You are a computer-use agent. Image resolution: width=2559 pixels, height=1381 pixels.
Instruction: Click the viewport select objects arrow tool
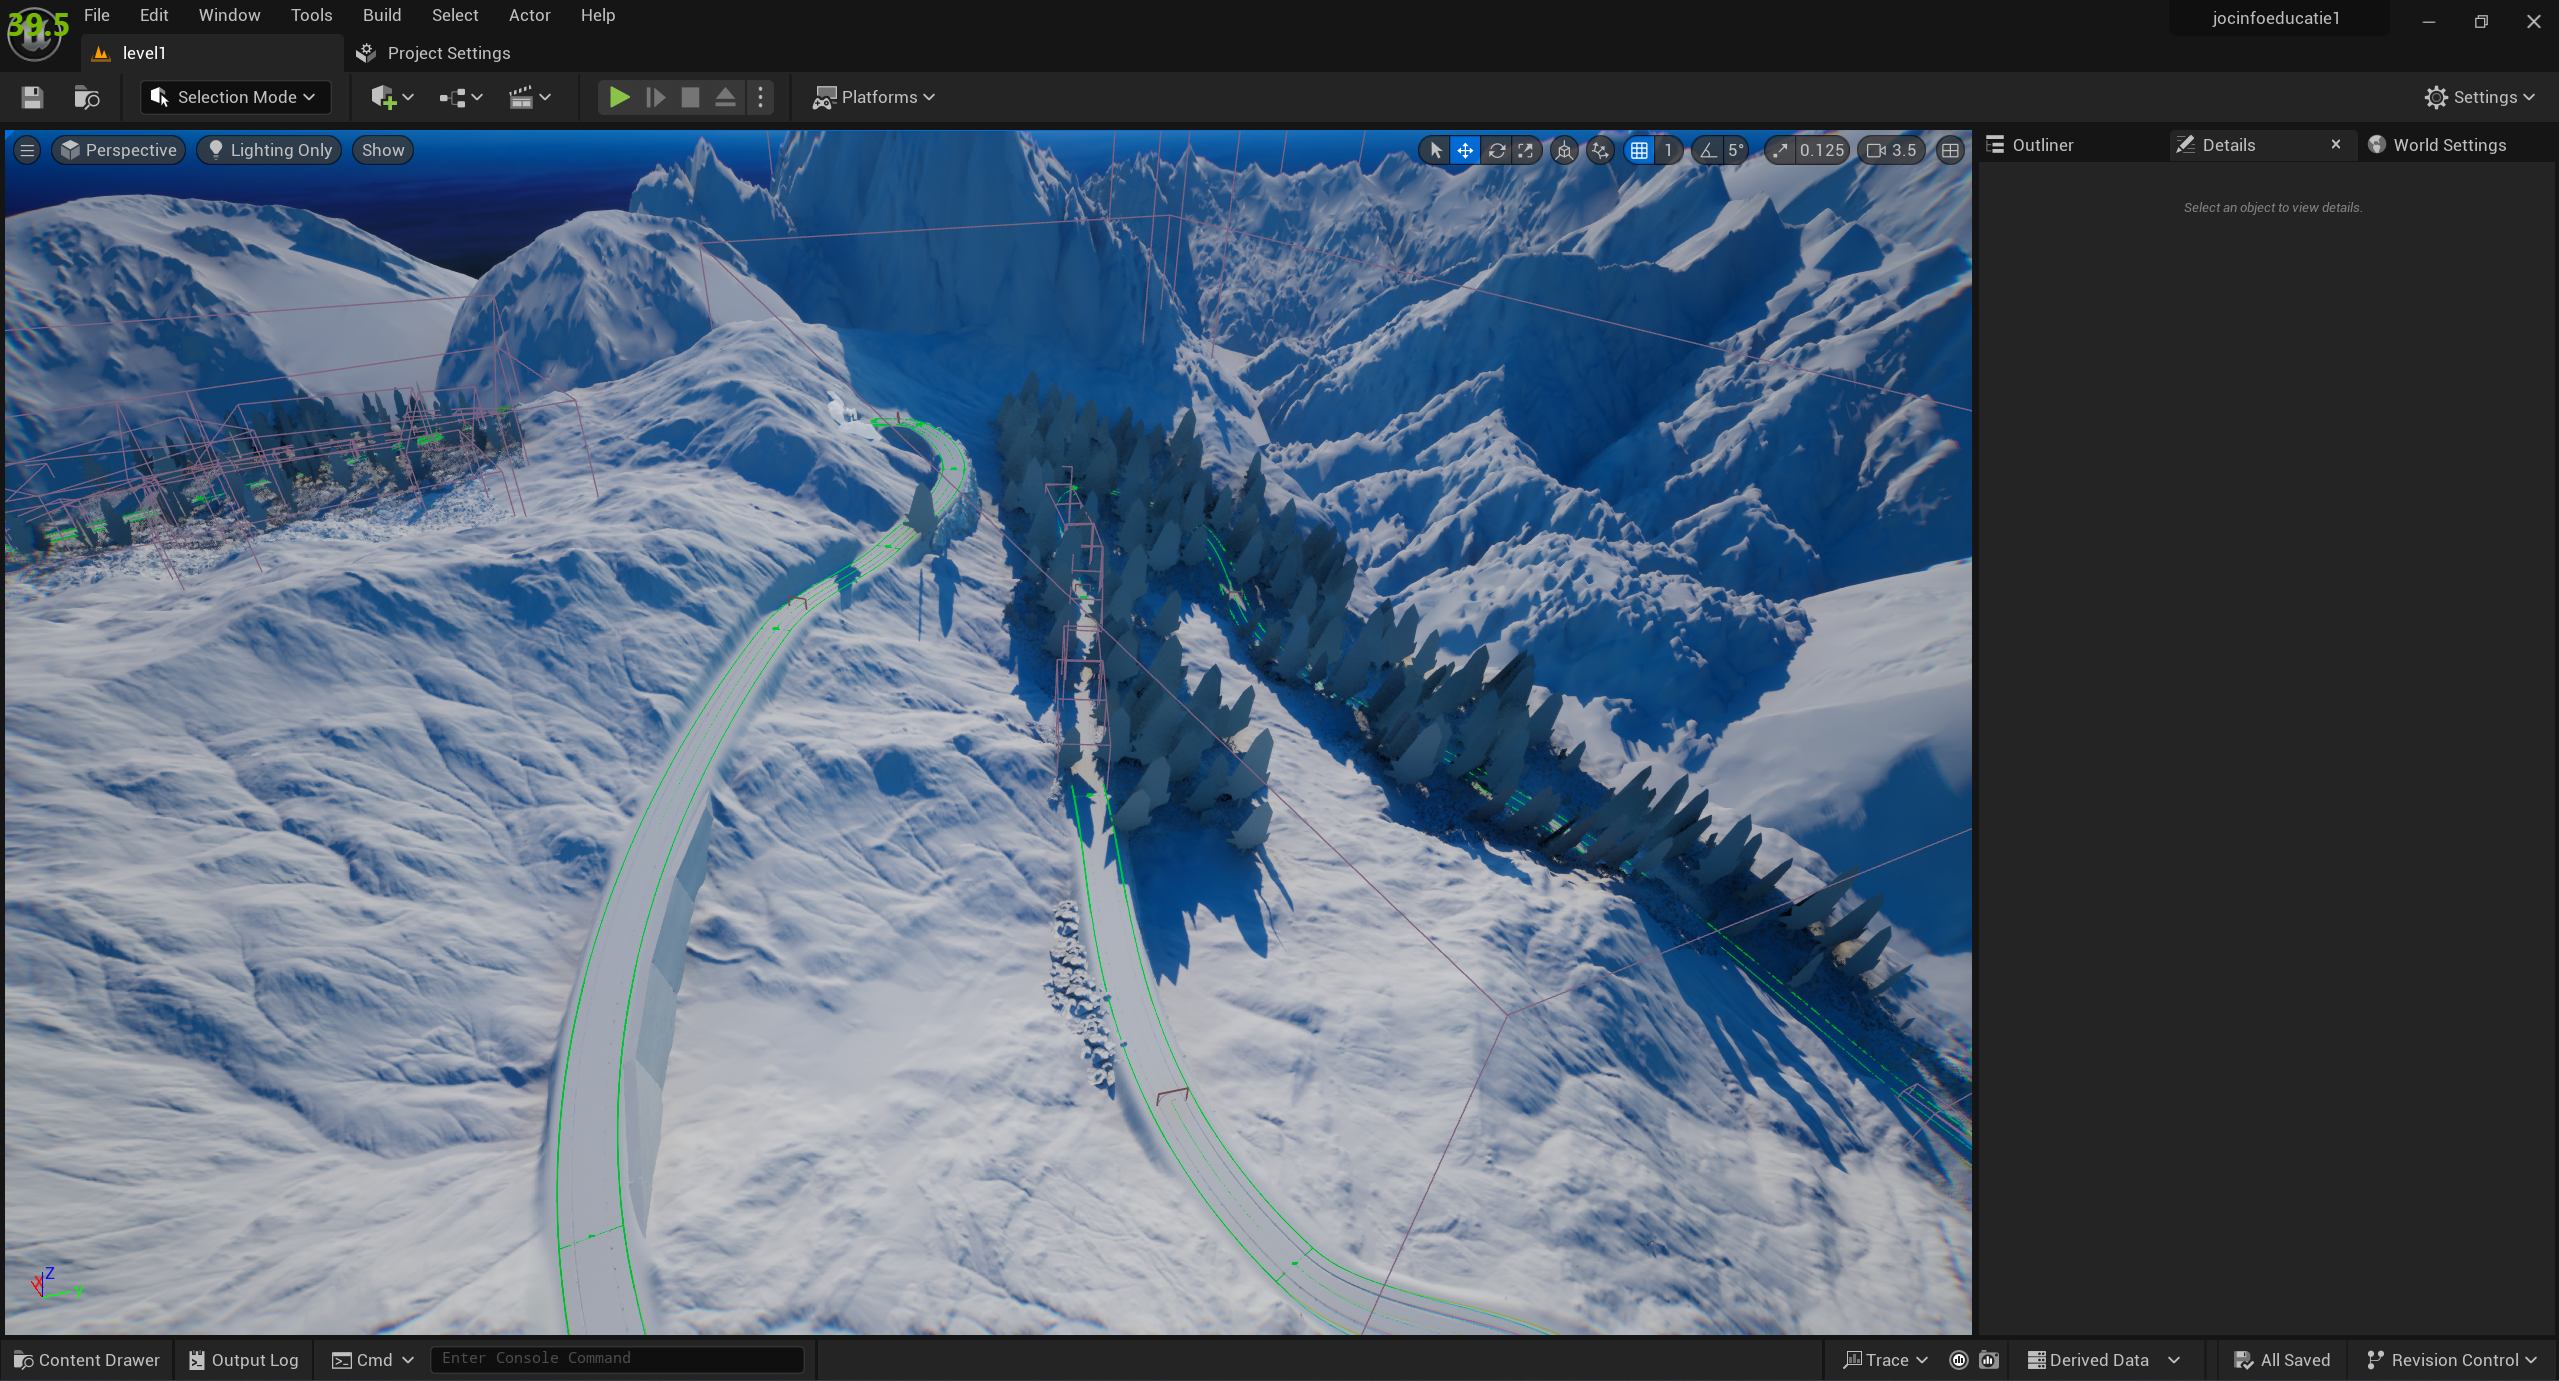coord(1435,150)
